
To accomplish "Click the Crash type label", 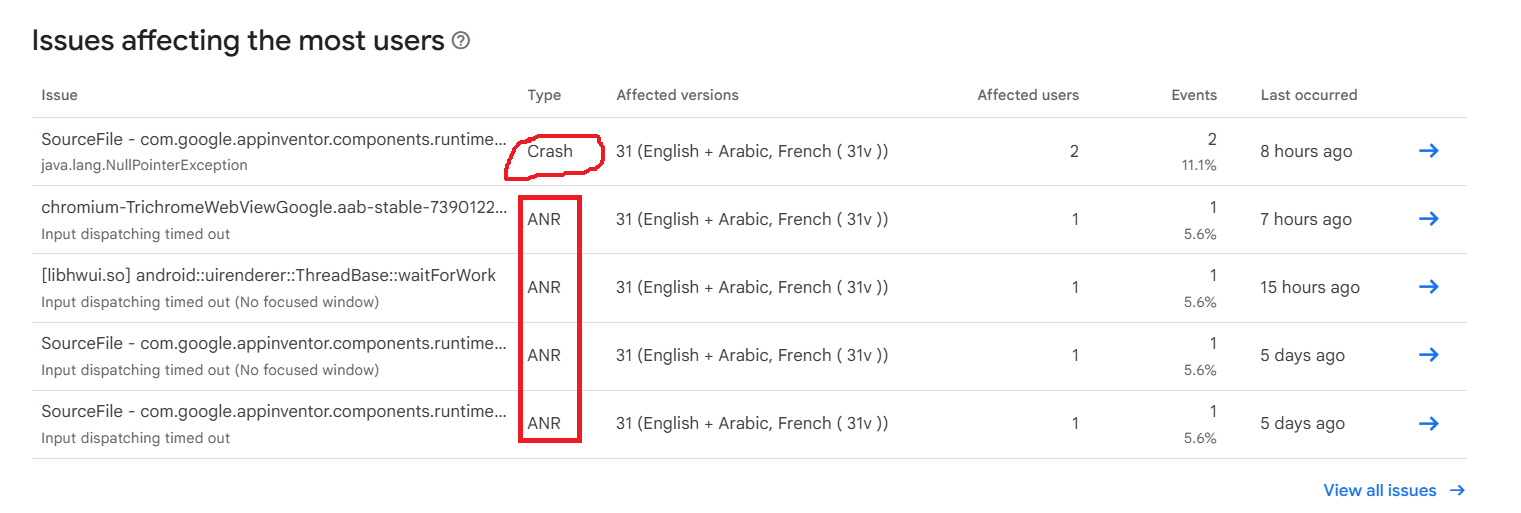I will pos(550,151).
